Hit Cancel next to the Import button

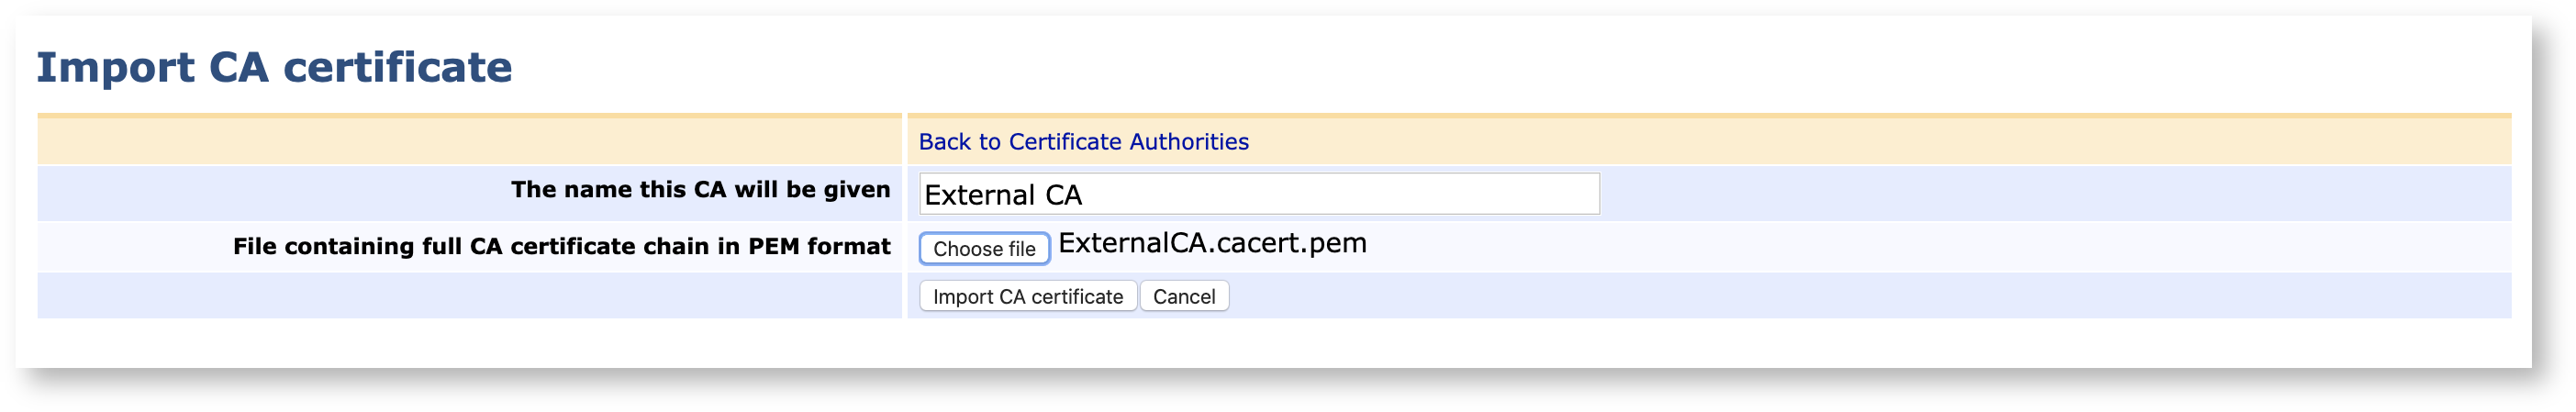pyautogui.click(x=1183, y=297)
